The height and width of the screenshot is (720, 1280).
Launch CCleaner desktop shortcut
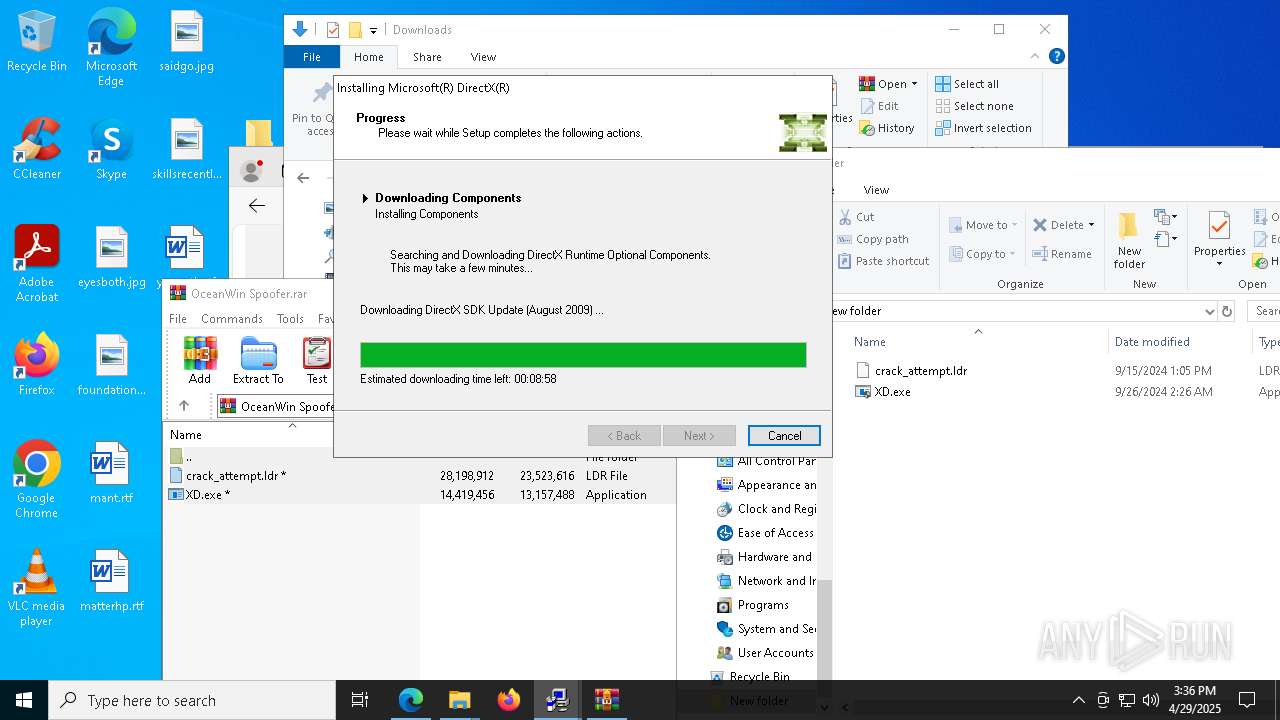click(37, 150)
